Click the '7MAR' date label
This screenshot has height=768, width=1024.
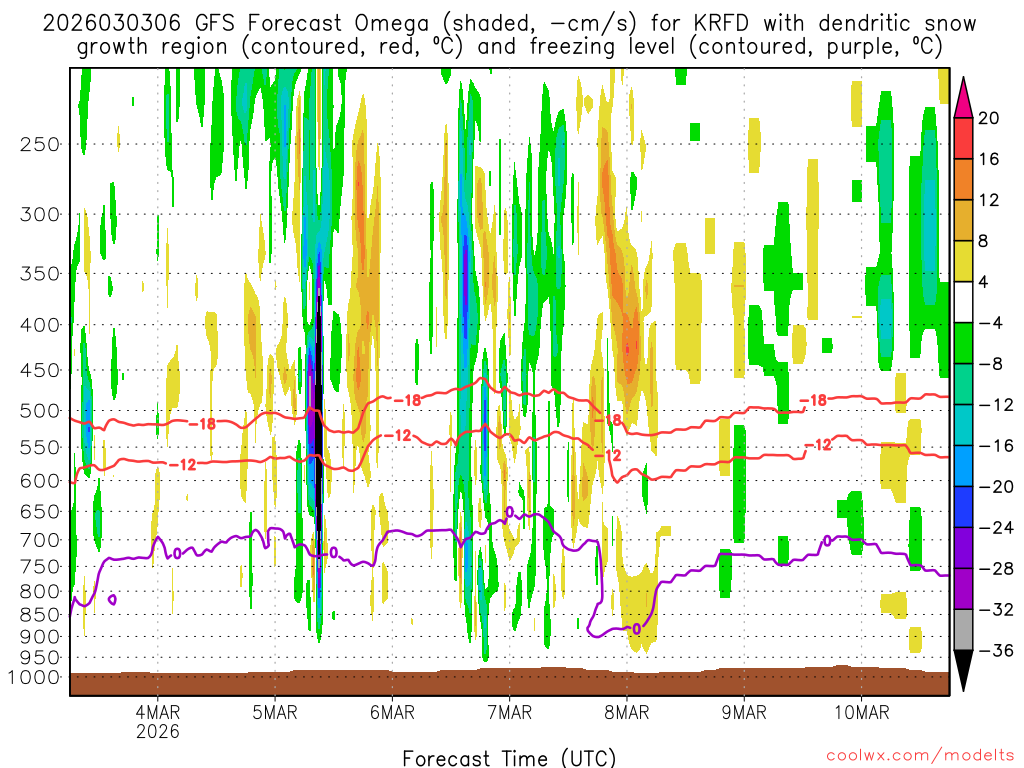pyautogui.click(x=509, y=712)
